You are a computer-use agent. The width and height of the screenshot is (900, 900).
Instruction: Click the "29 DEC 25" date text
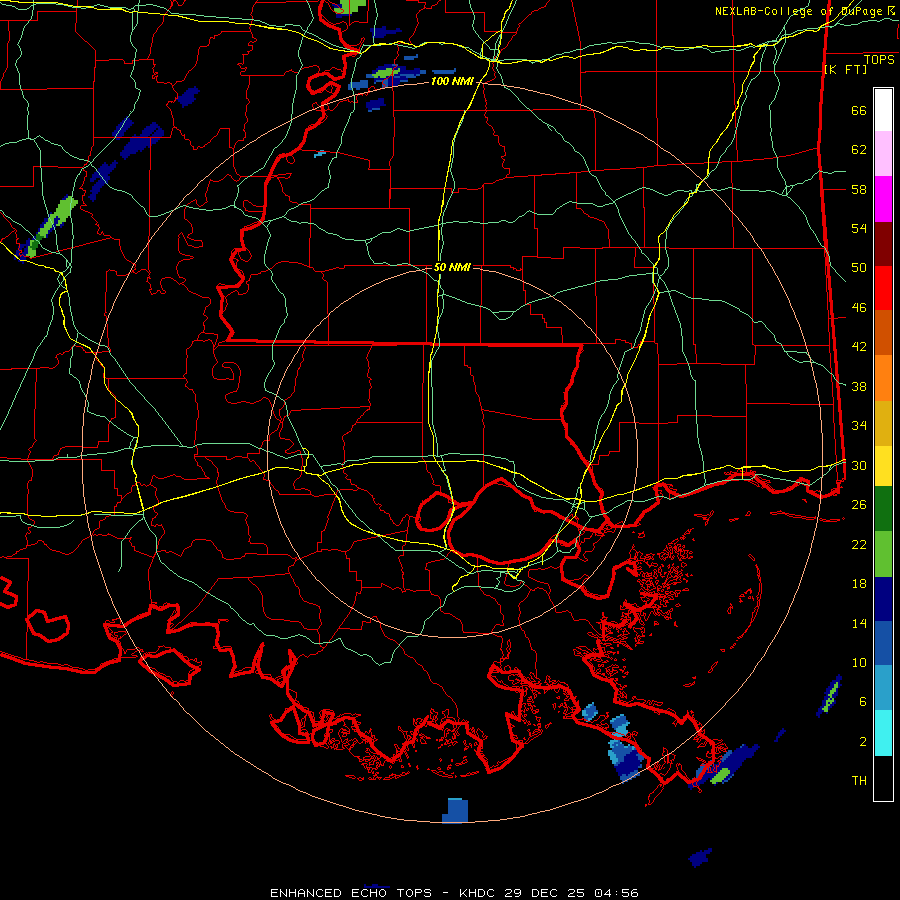546,893
